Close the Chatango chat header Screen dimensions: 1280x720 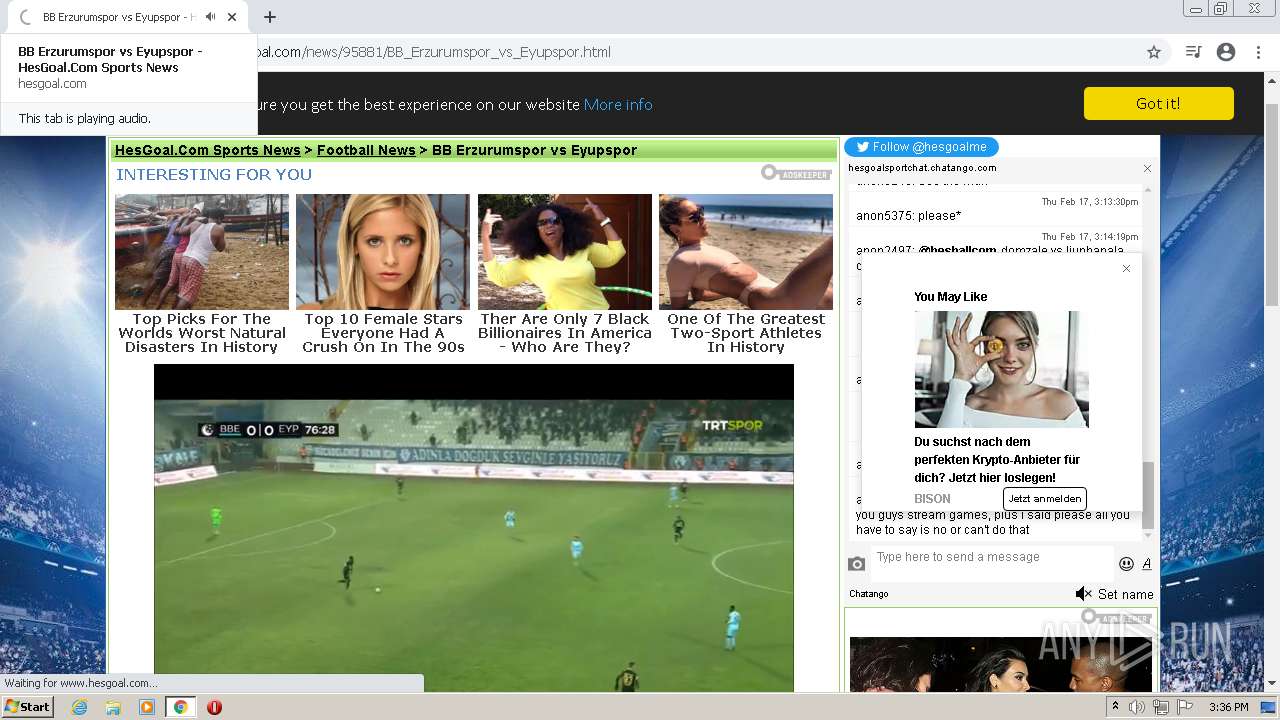[1147, 169]
